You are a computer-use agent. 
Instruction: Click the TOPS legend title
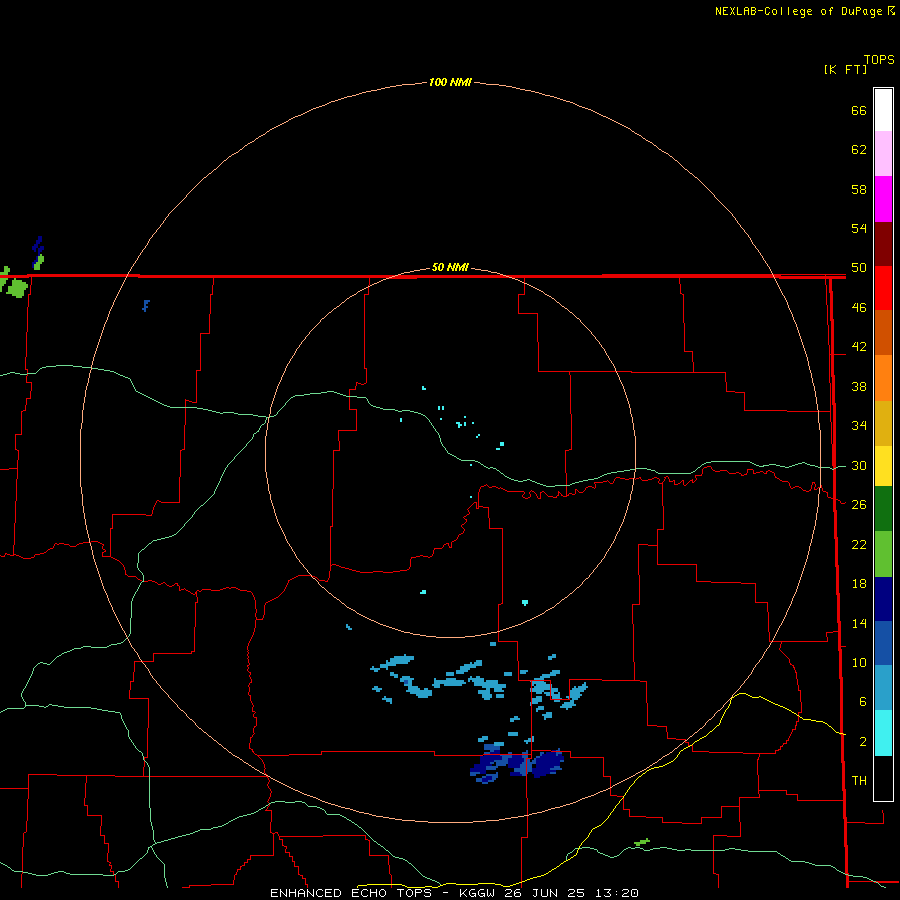pos(879,59)
